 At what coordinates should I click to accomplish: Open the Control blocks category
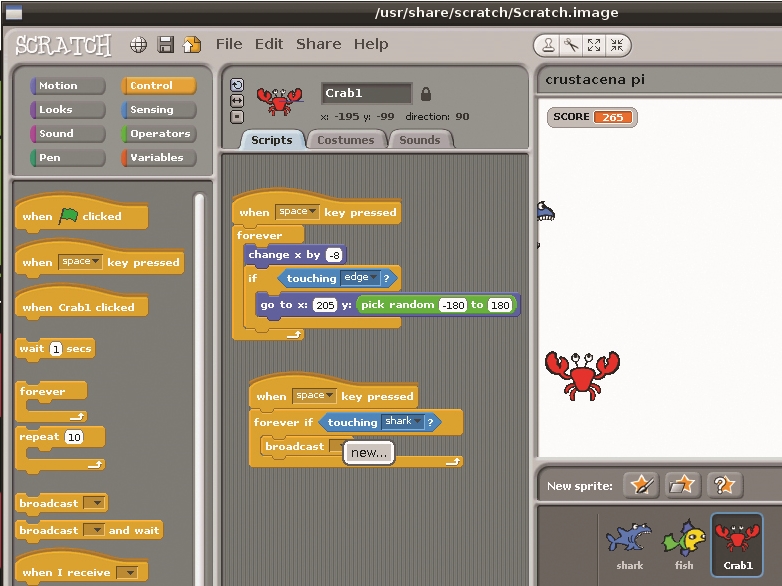[159, 85]
